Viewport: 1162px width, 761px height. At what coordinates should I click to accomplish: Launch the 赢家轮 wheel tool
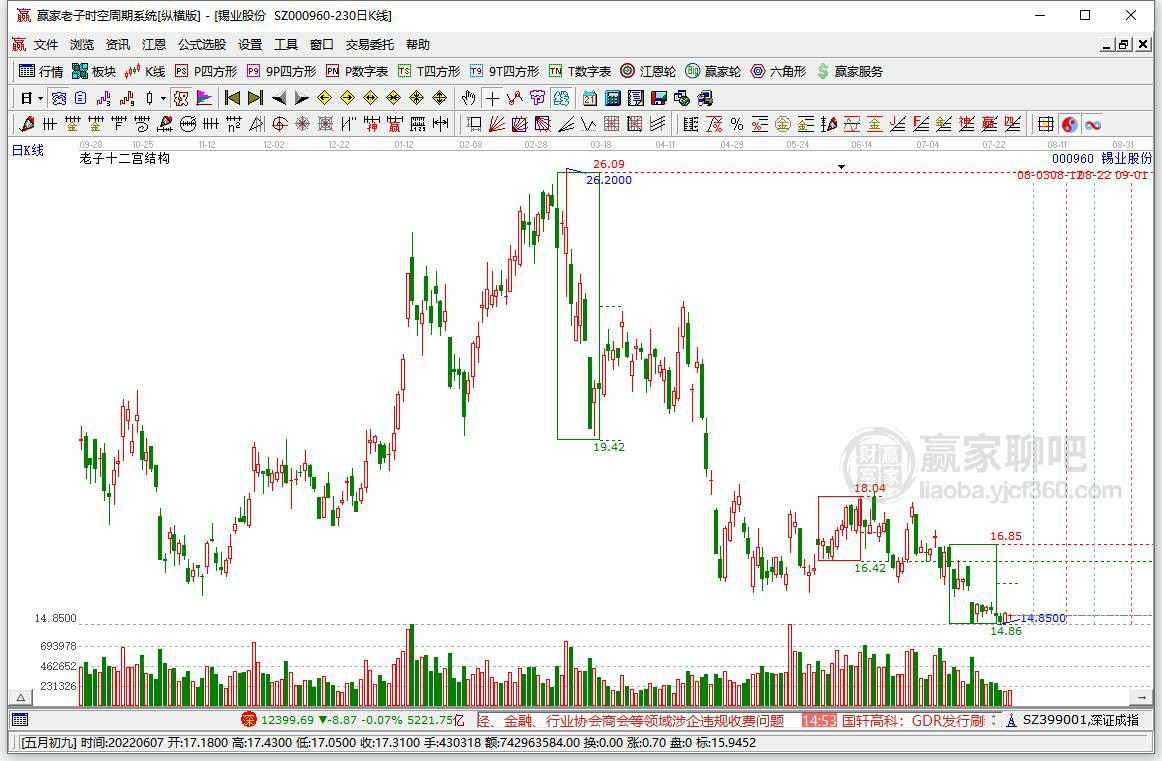(x=713, y=71)
